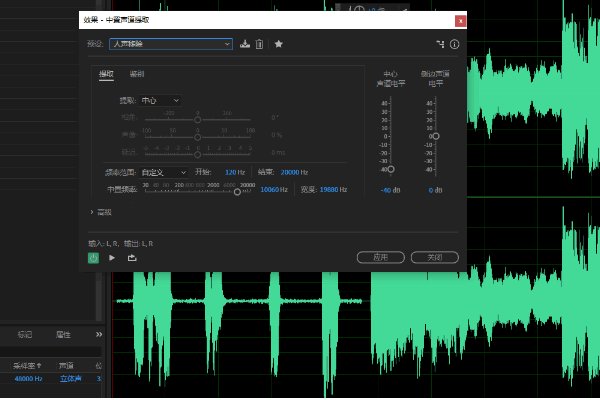Click the side channel level slider knob
This screenshot has width=600, height=400.
pos(435,136)
